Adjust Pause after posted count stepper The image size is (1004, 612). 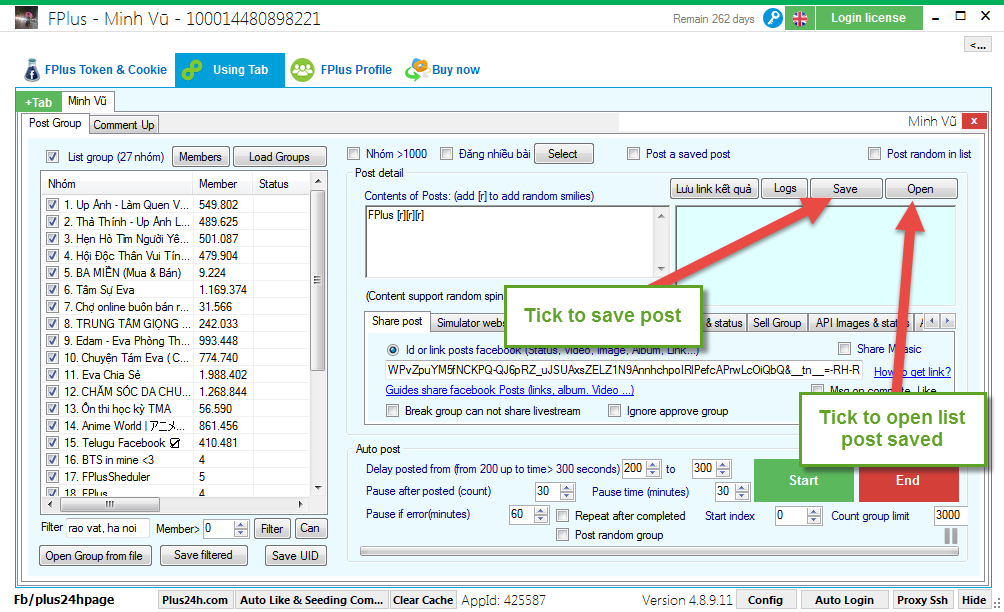(x=567, y=492)
